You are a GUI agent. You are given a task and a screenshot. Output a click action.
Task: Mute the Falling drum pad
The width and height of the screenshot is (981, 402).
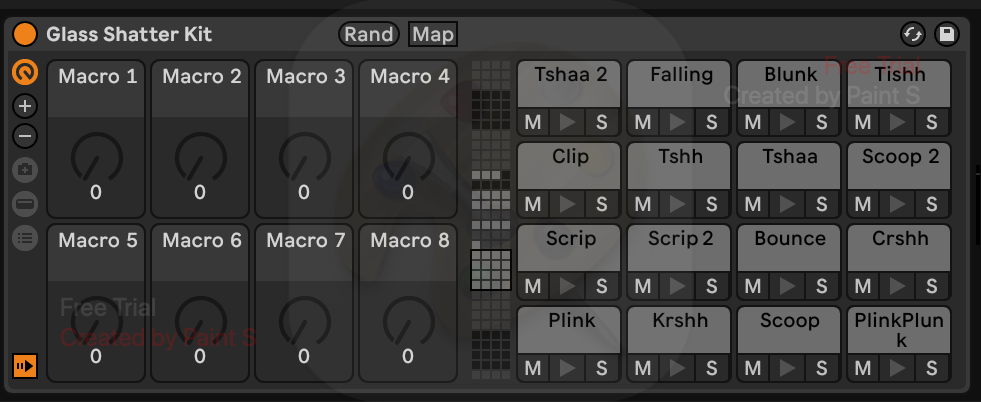click(643, 122)
